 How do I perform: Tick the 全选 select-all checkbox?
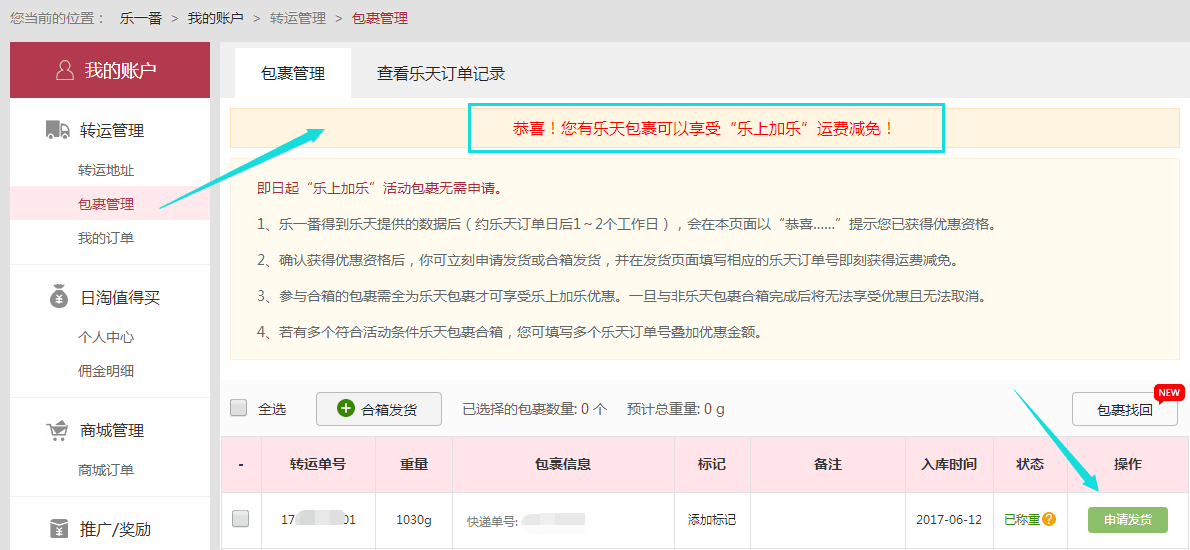click(239, 408)
